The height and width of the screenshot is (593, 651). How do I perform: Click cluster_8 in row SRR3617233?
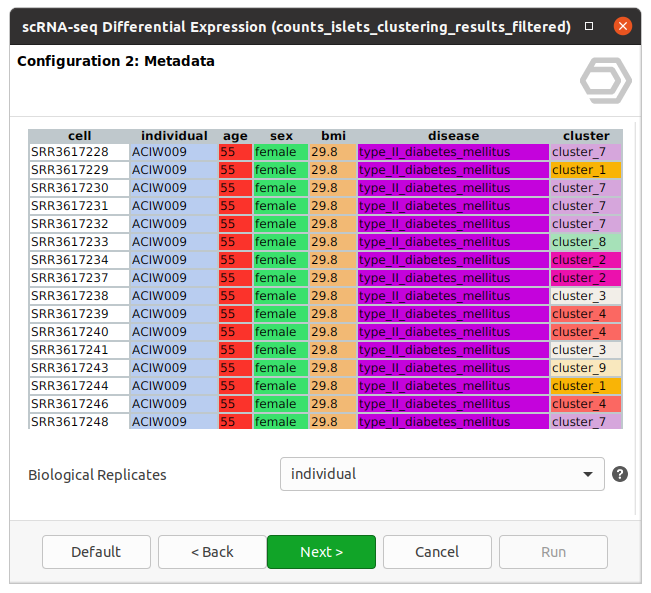coord(586,242)
